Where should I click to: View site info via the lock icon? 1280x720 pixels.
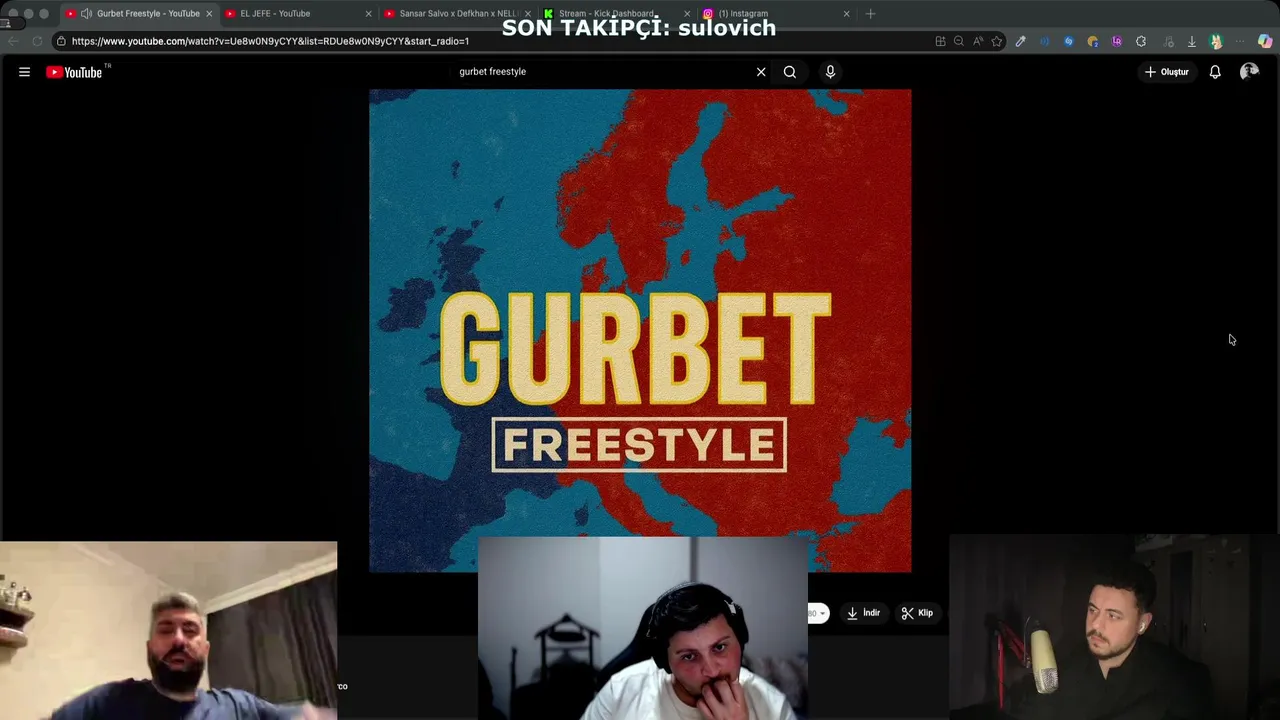pyautogui.click(x=61, y=41)
